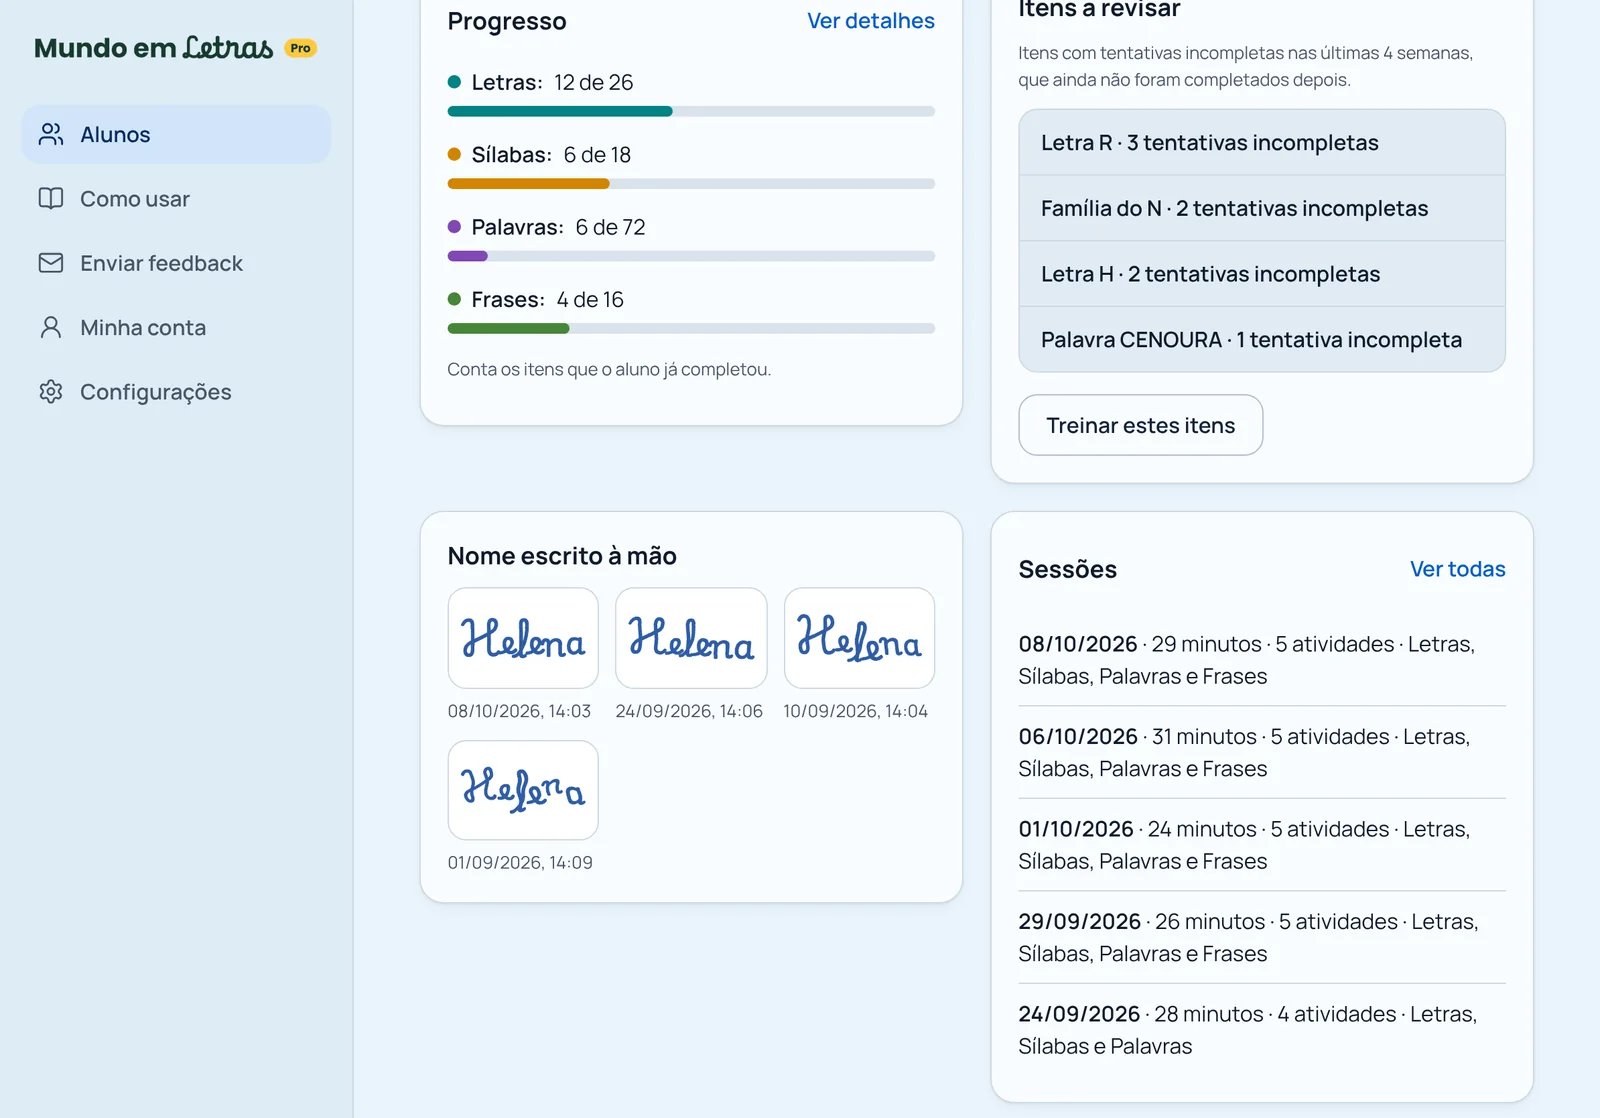
Task: Open Ver detalhes link in Progresso
Action: click(870, 21)
